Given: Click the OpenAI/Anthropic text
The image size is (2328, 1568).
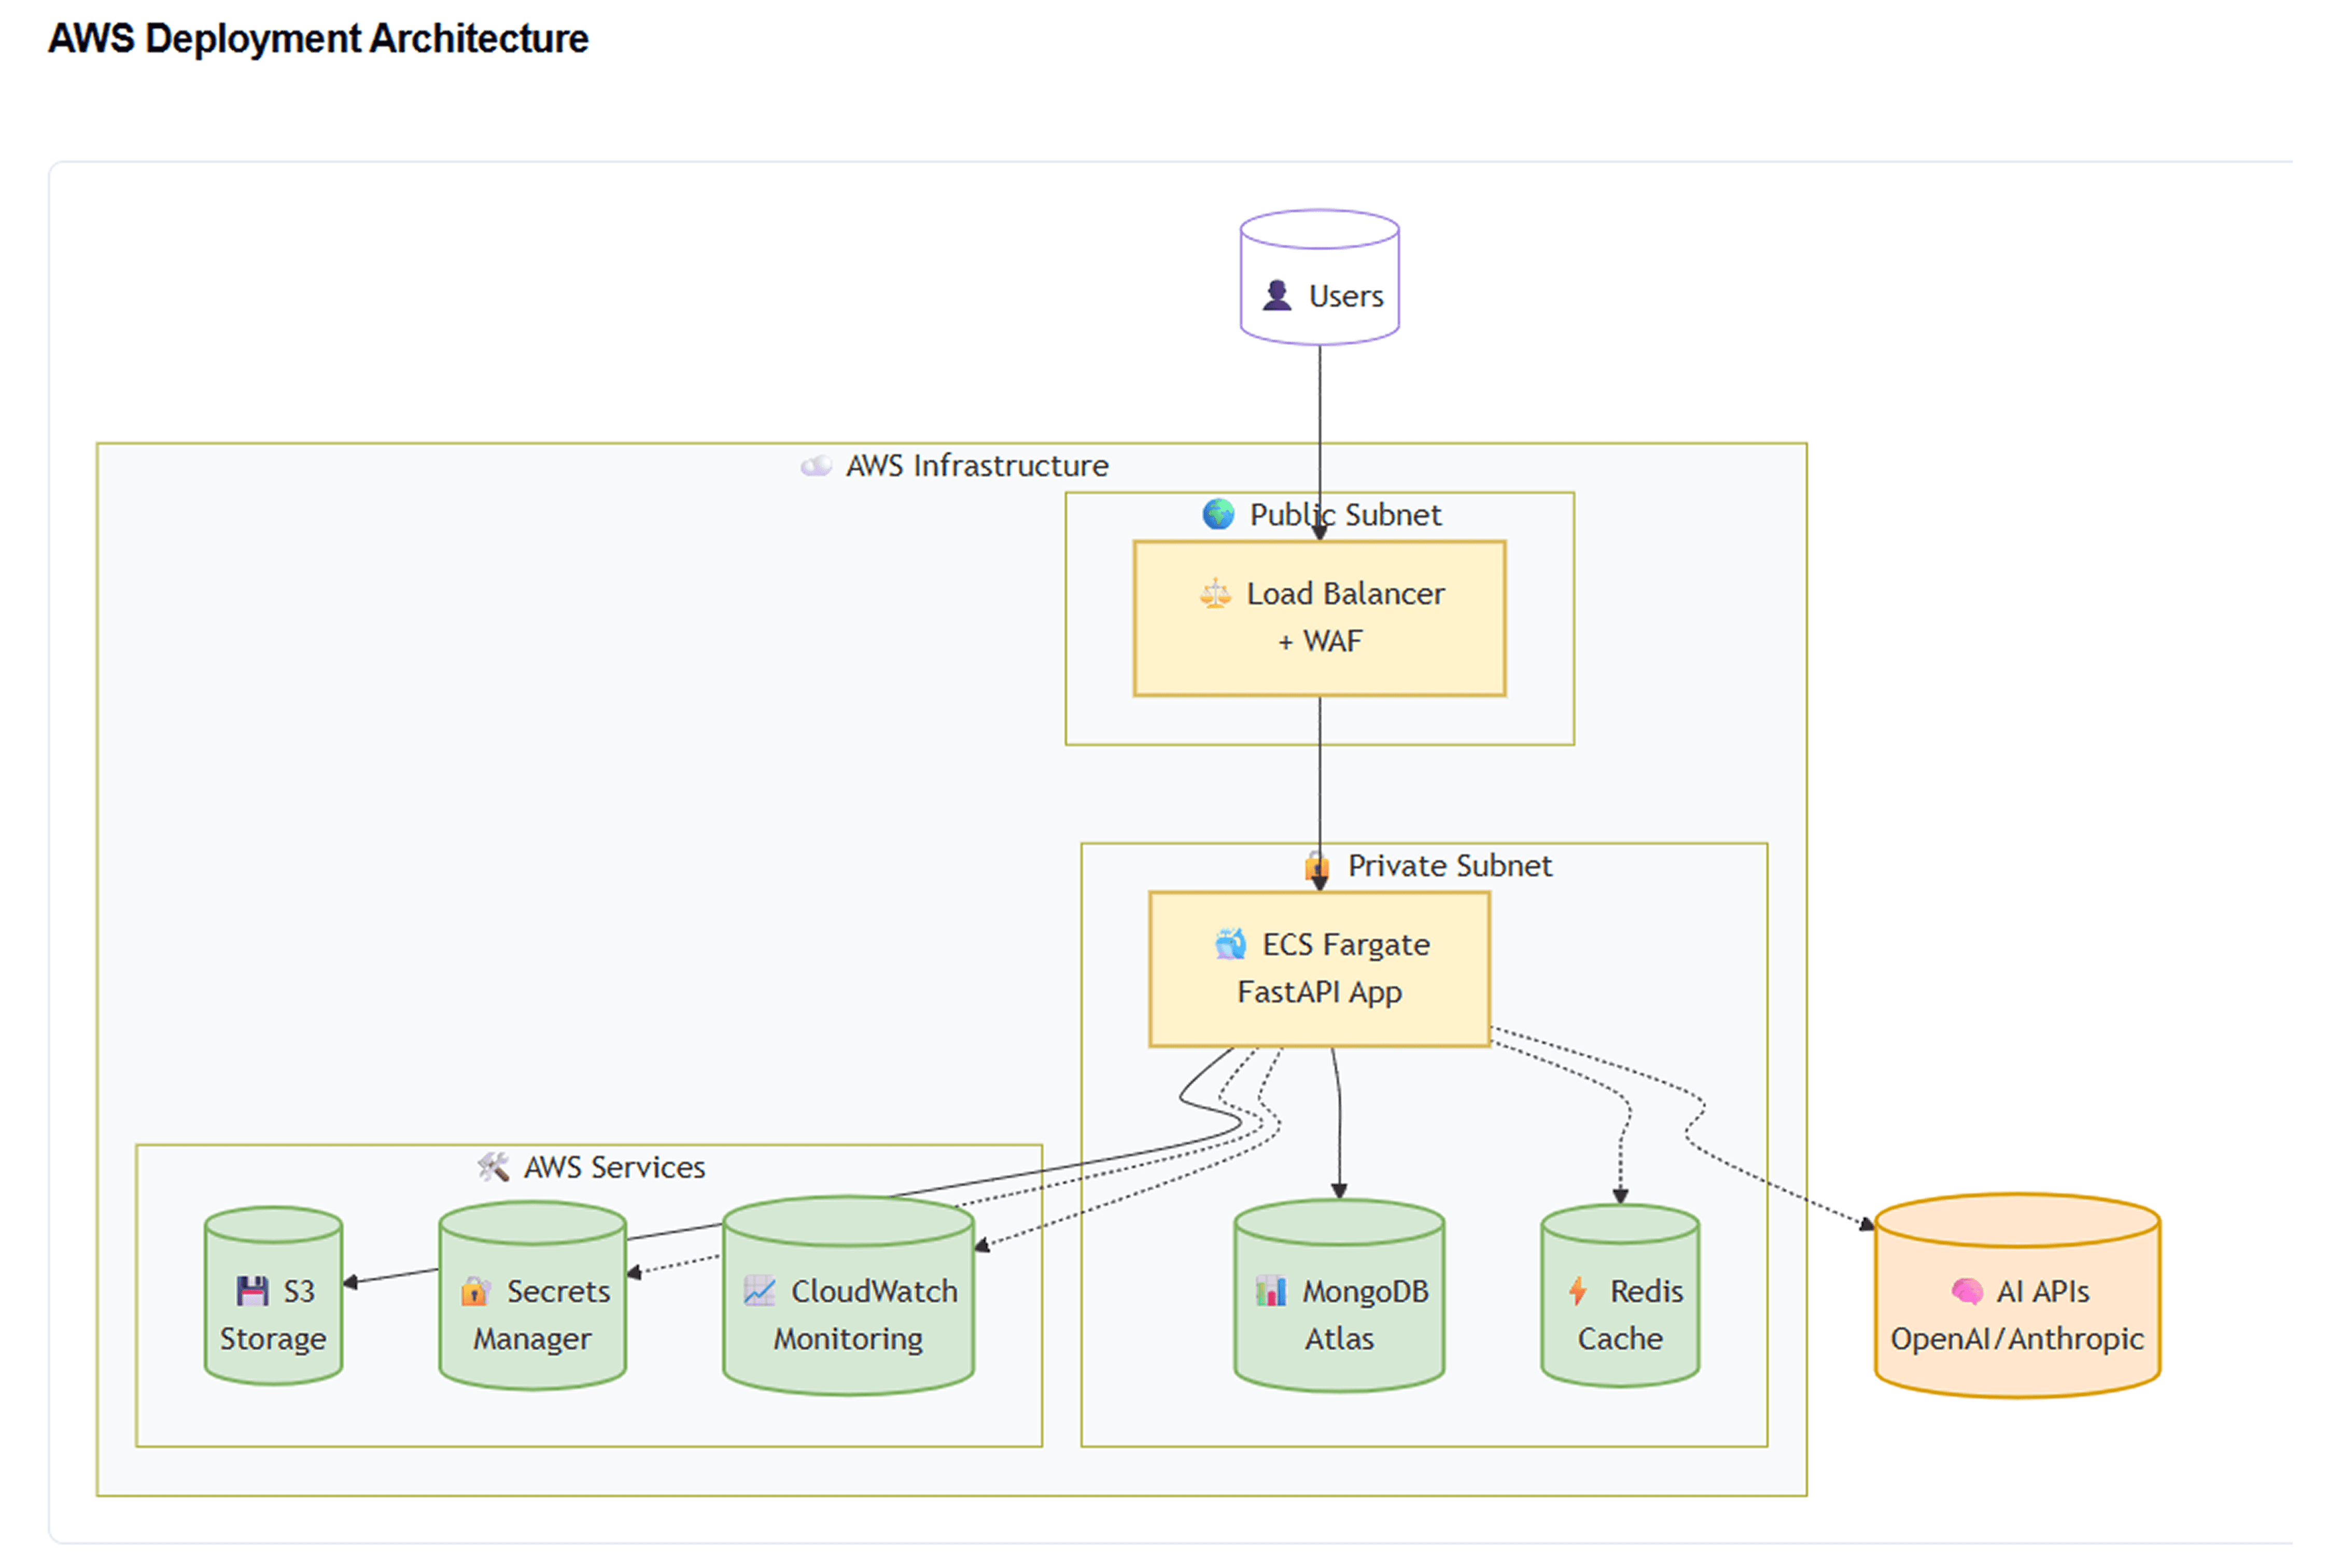Looking at the screenshot, I should click(x=2016, y=1338).
